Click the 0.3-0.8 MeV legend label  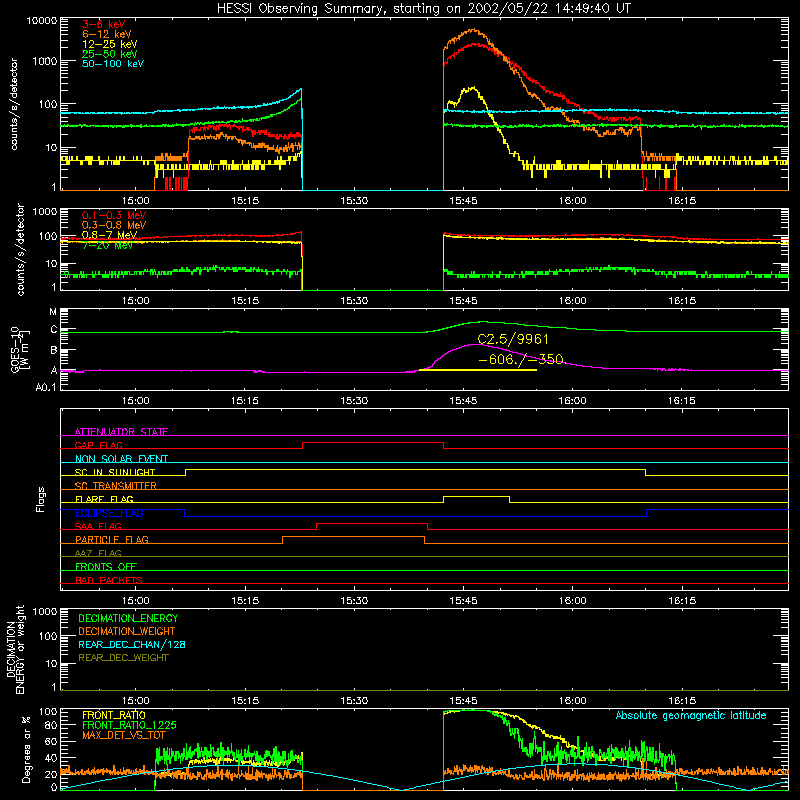pyautogui.click(x=114, y=225)
